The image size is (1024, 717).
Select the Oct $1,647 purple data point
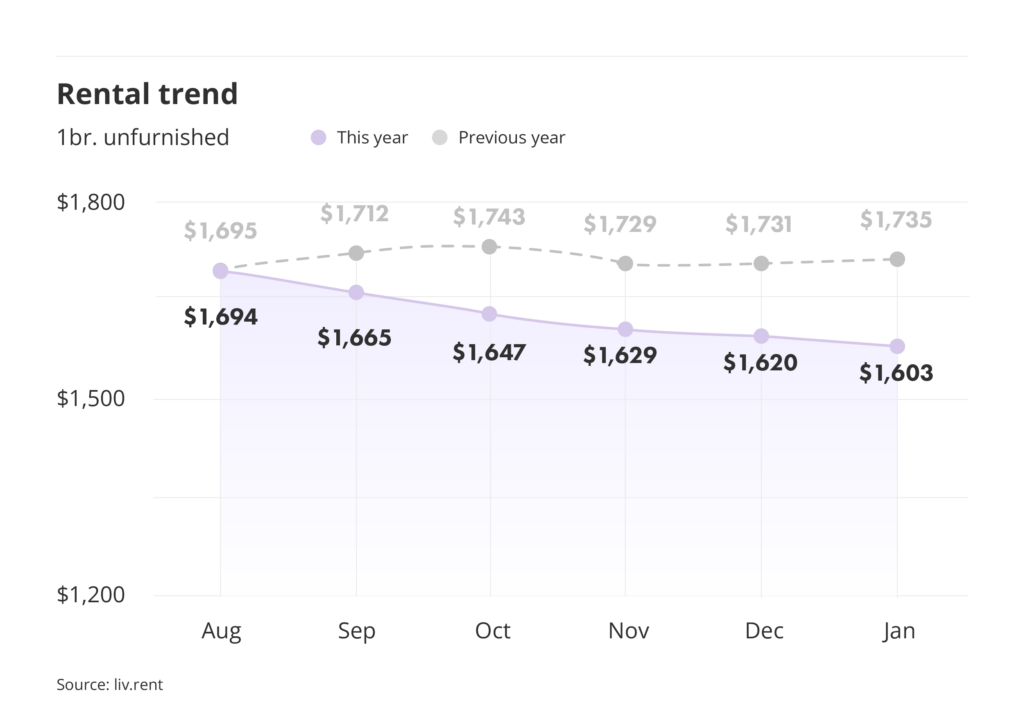coord(489,314)
